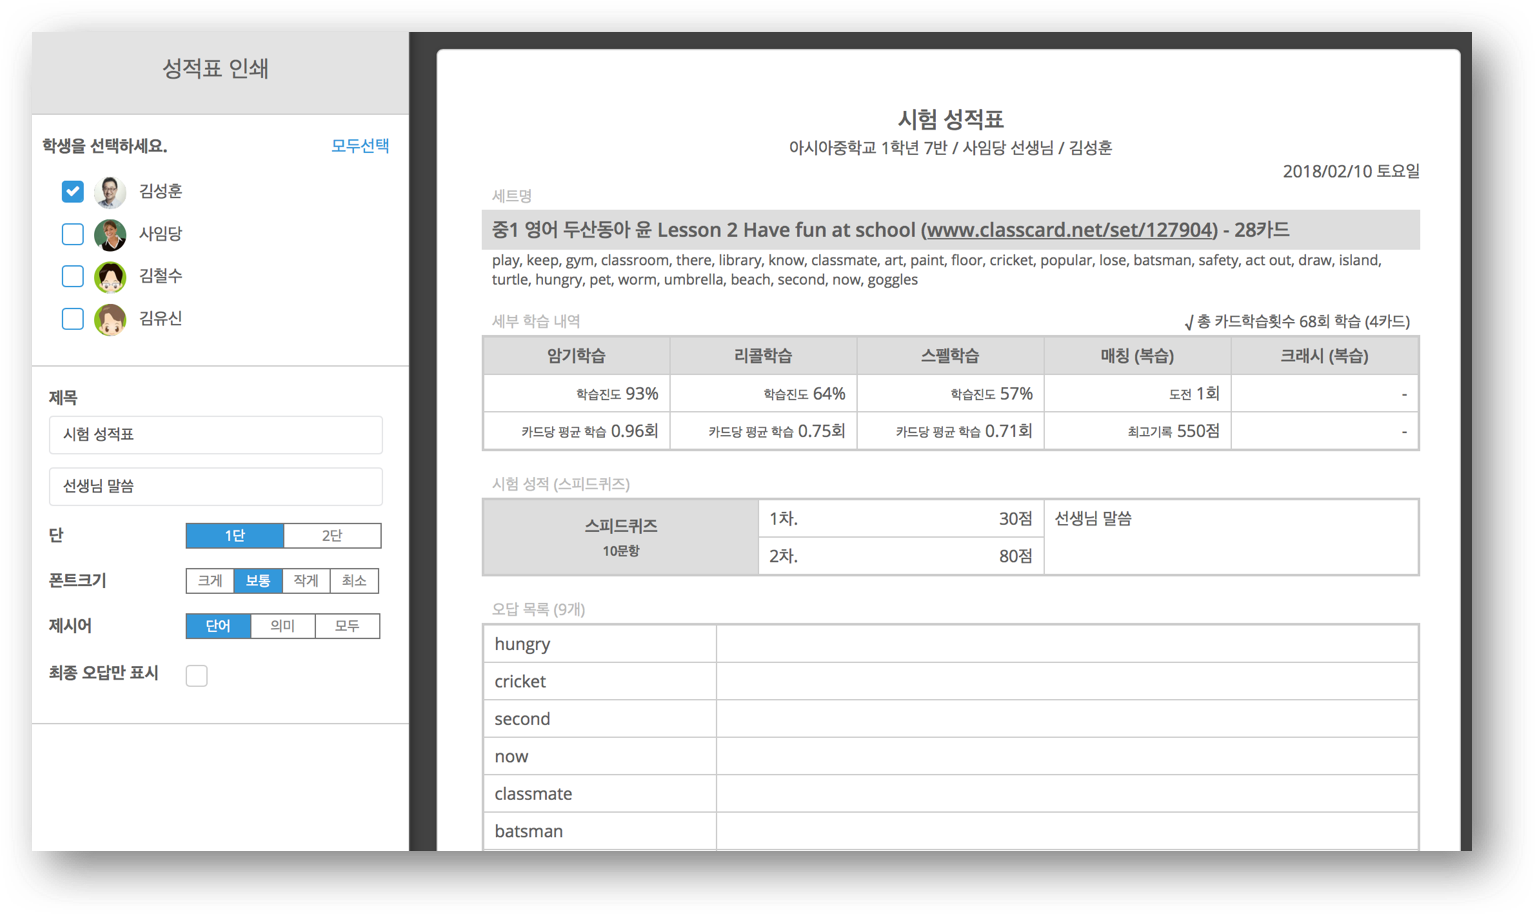
Task: Choose 의미 as the prompt type
Action: click(283, 626)
